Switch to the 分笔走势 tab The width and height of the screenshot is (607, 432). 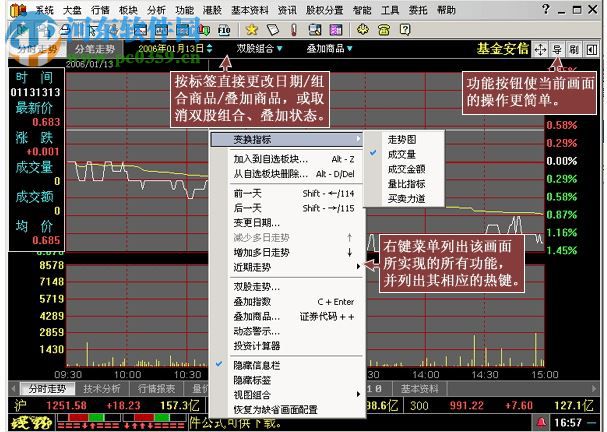(95, 49)
